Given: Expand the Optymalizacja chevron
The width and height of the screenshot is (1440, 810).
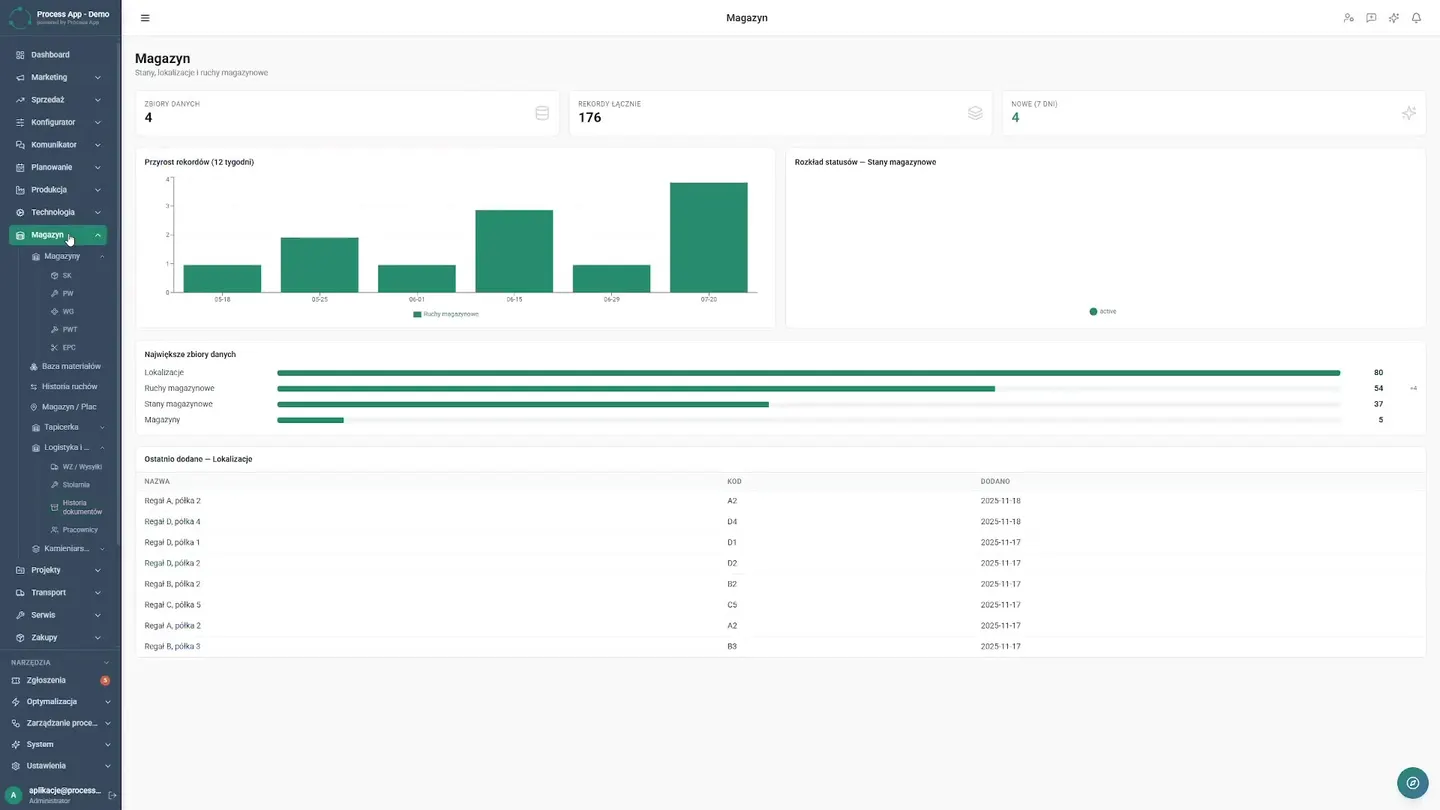Looking at the screenshot, I should coord(108,702).
